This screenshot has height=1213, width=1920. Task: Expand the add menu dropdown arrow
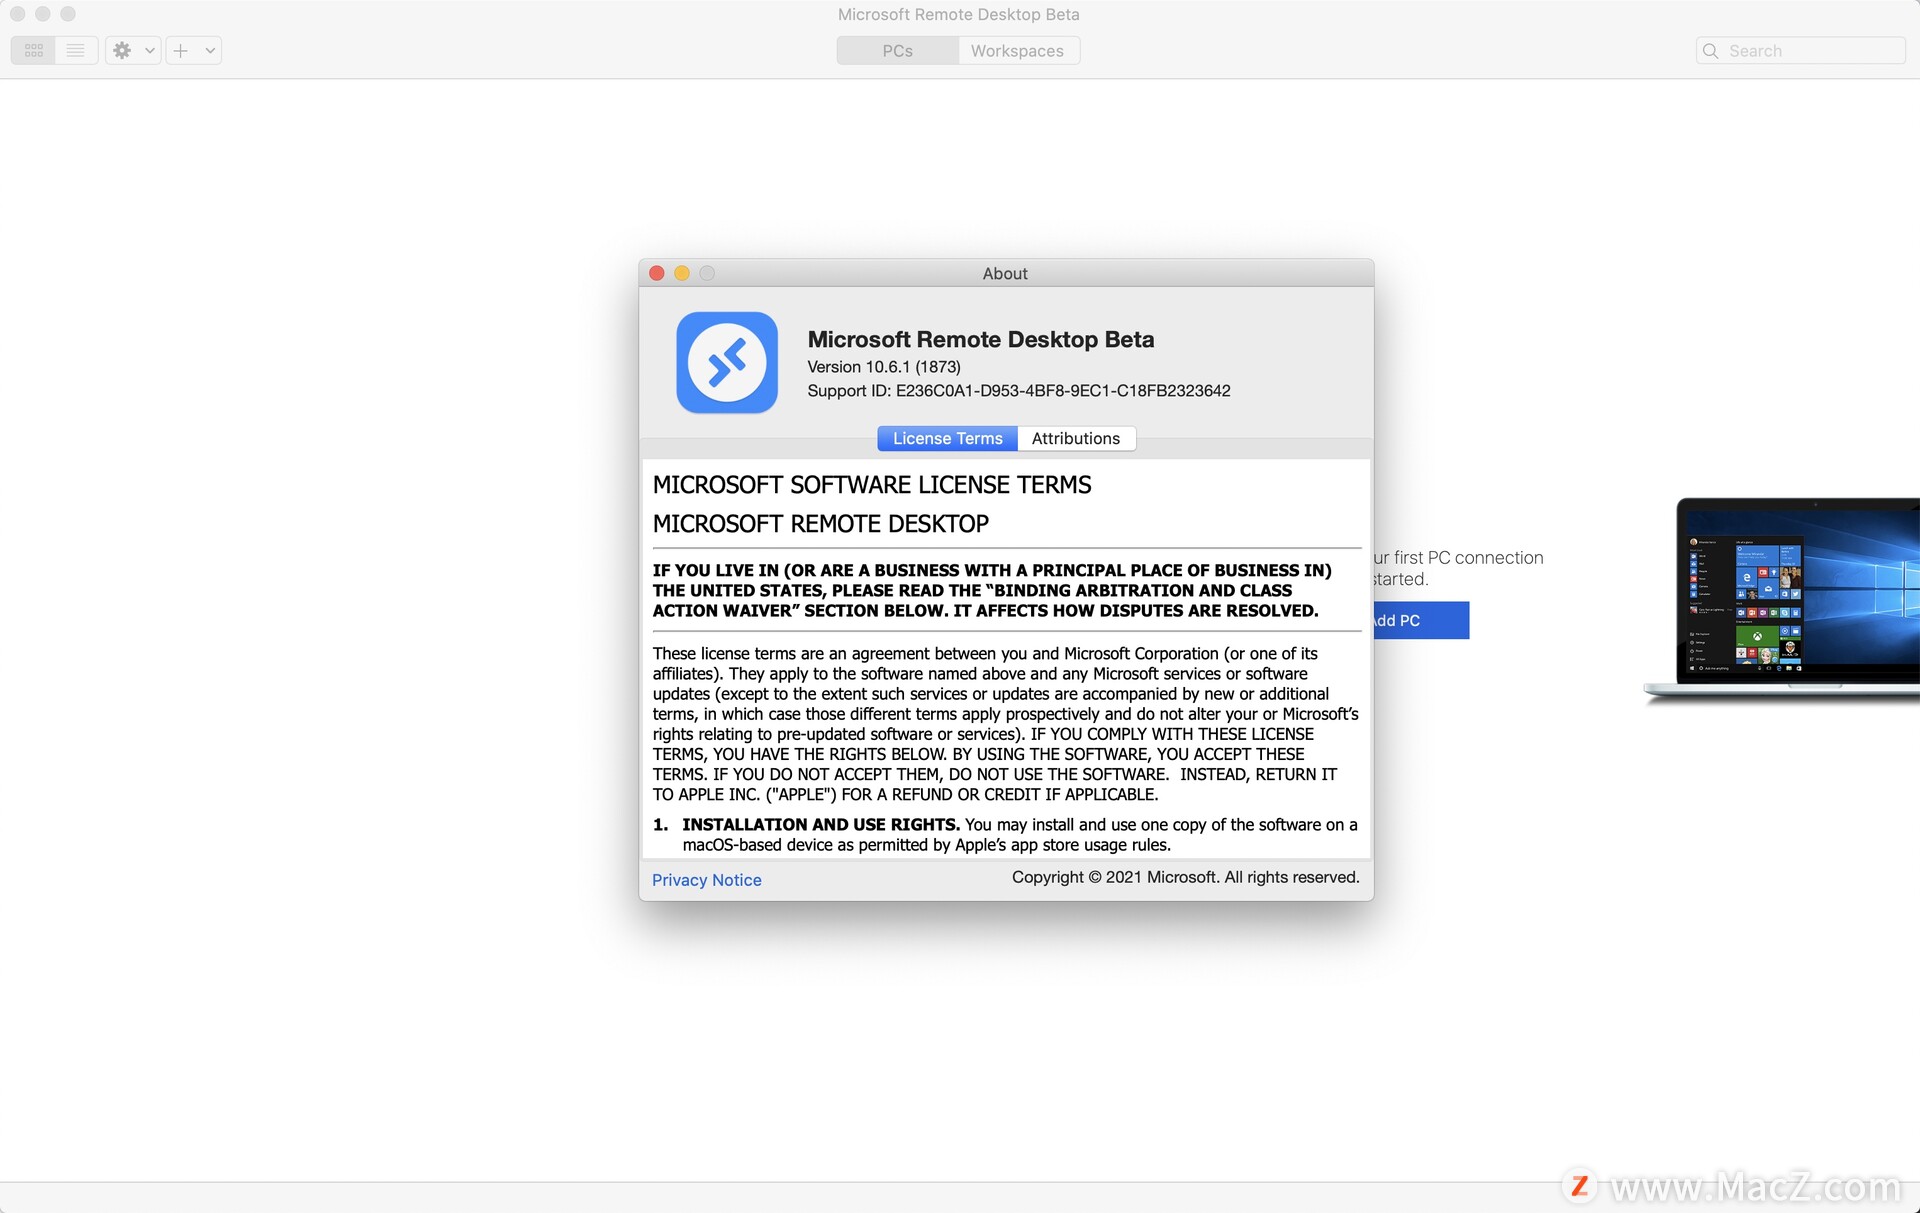coord(210,50)
